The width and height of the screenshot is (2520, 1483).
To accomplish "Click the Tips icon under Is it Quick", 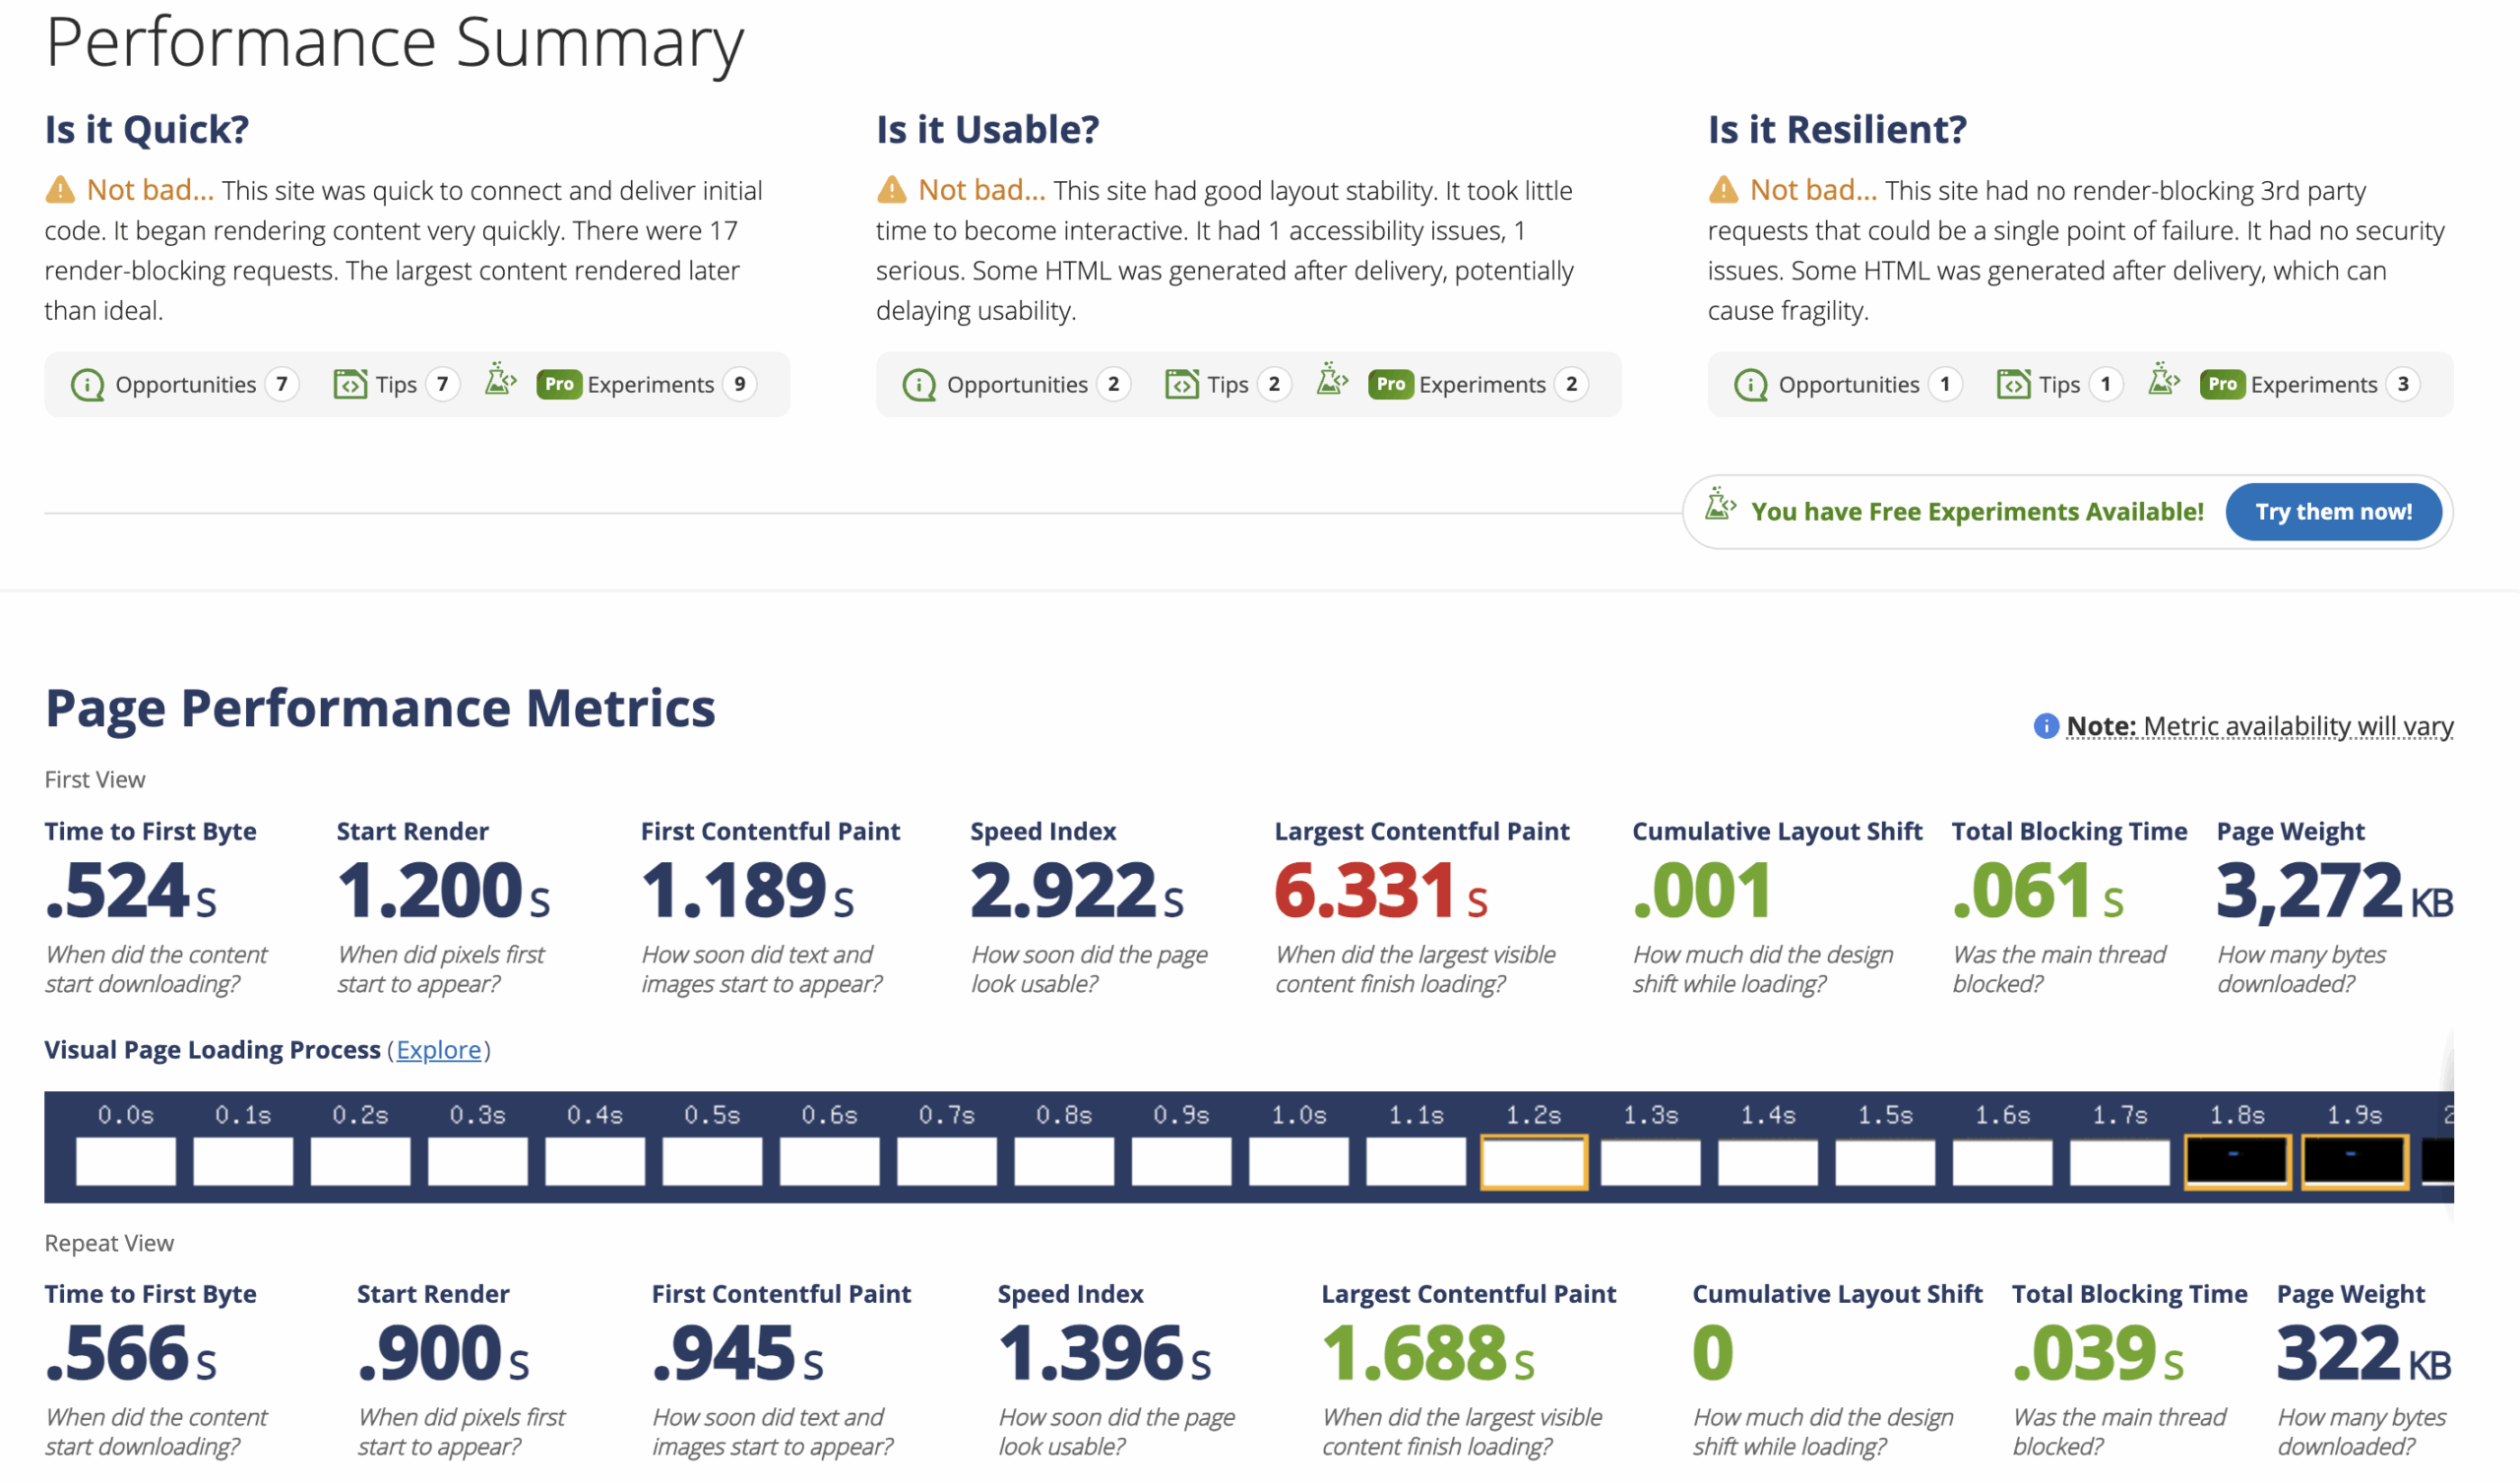I will [x=349, y=384].
